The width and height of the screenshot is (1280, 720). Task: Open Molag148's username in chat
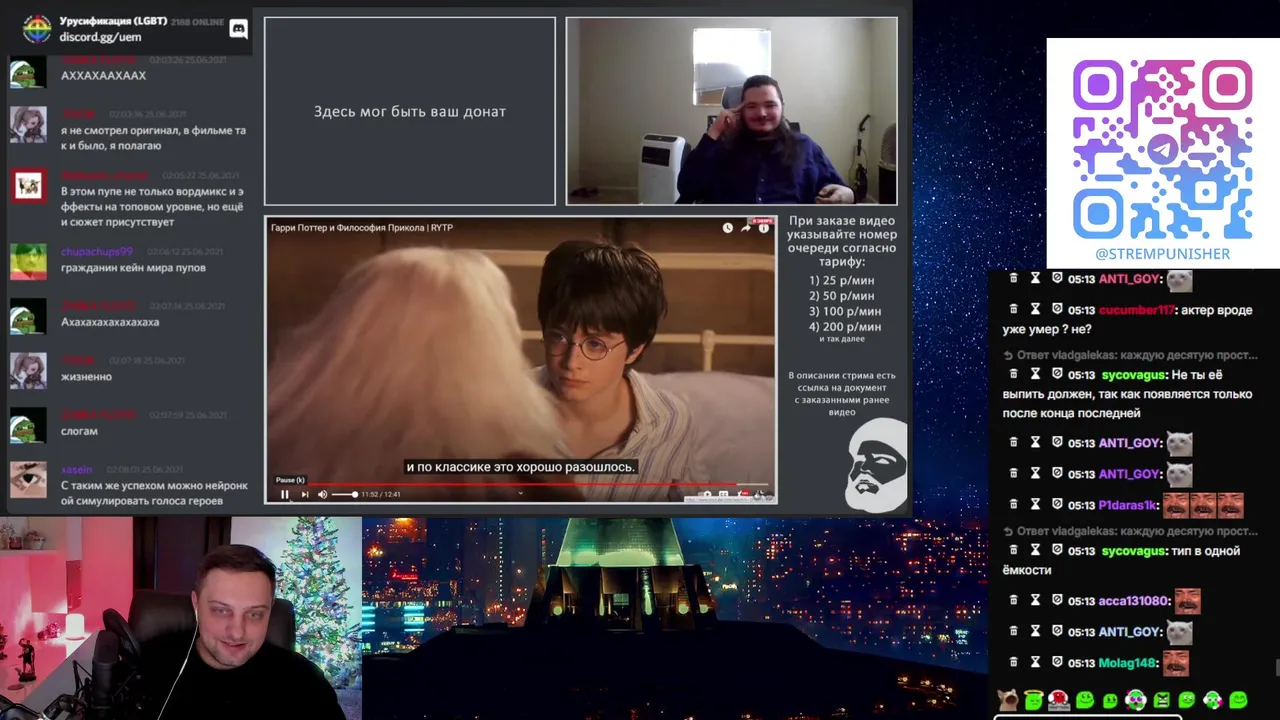(1128, 663)
